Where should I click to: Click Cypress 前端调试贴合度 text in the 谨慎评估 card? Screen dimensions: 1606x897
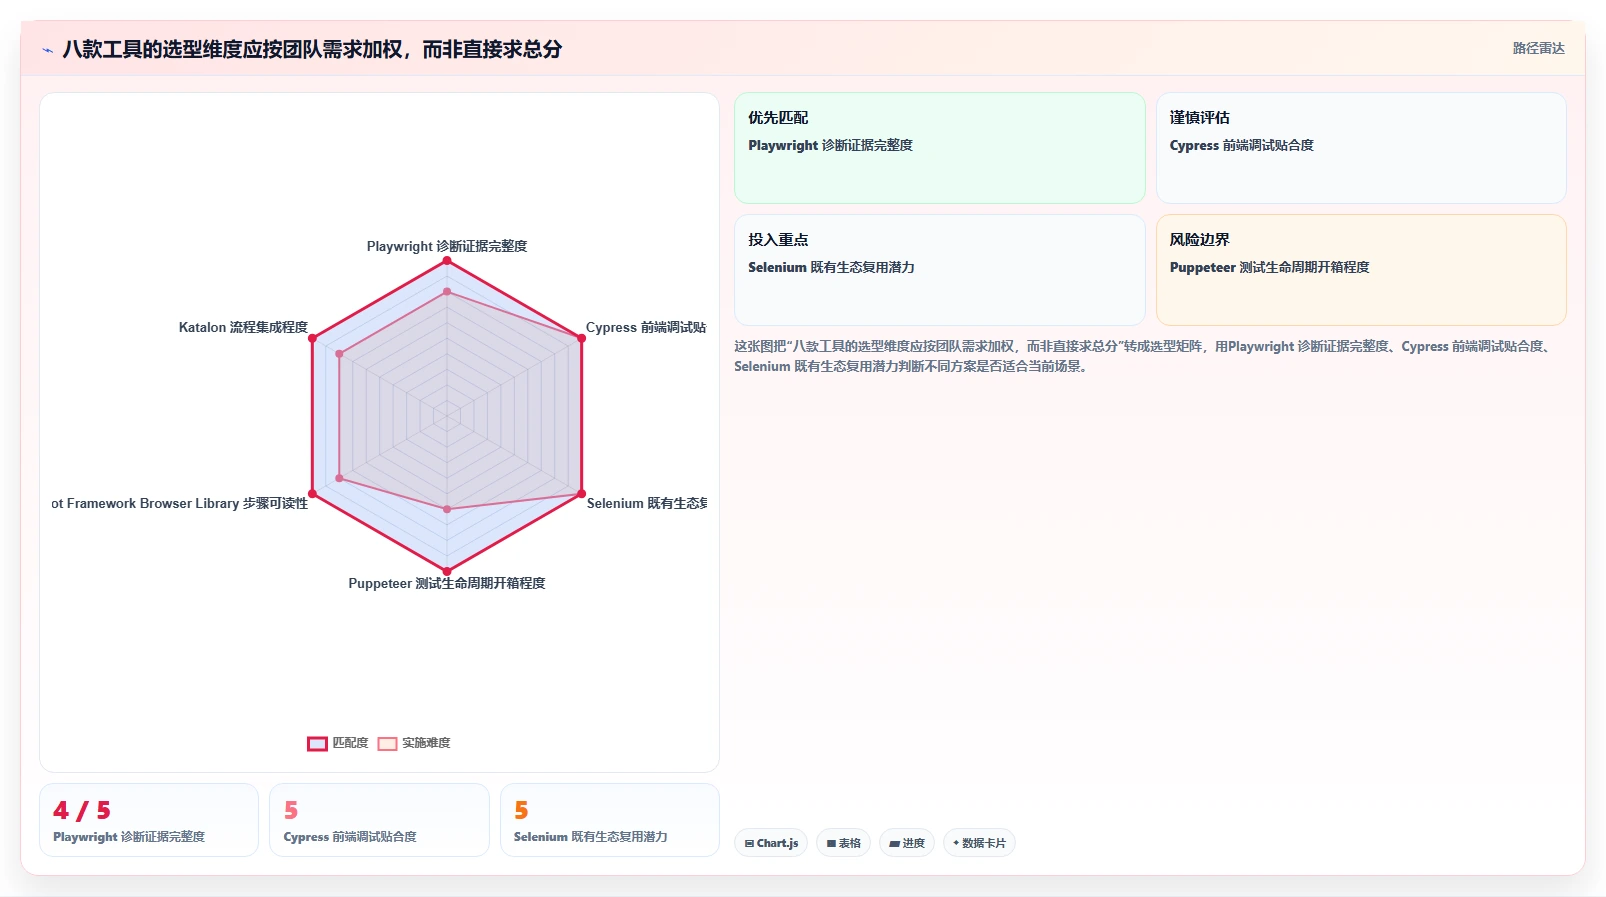pos(1242,145)
